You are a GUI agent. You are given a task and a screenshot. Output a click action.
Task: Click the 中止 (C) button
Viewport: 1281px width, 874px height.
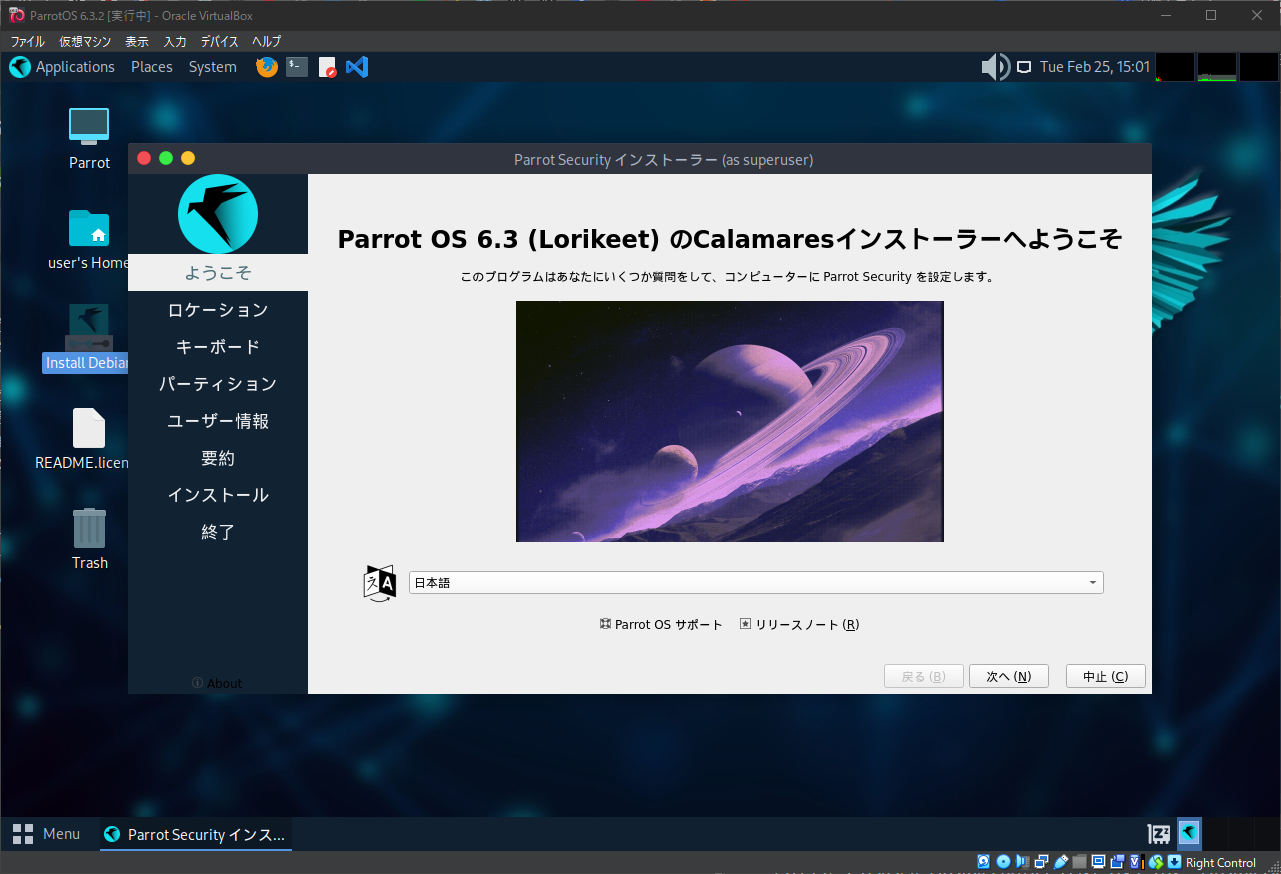[x=1105, y=676]
